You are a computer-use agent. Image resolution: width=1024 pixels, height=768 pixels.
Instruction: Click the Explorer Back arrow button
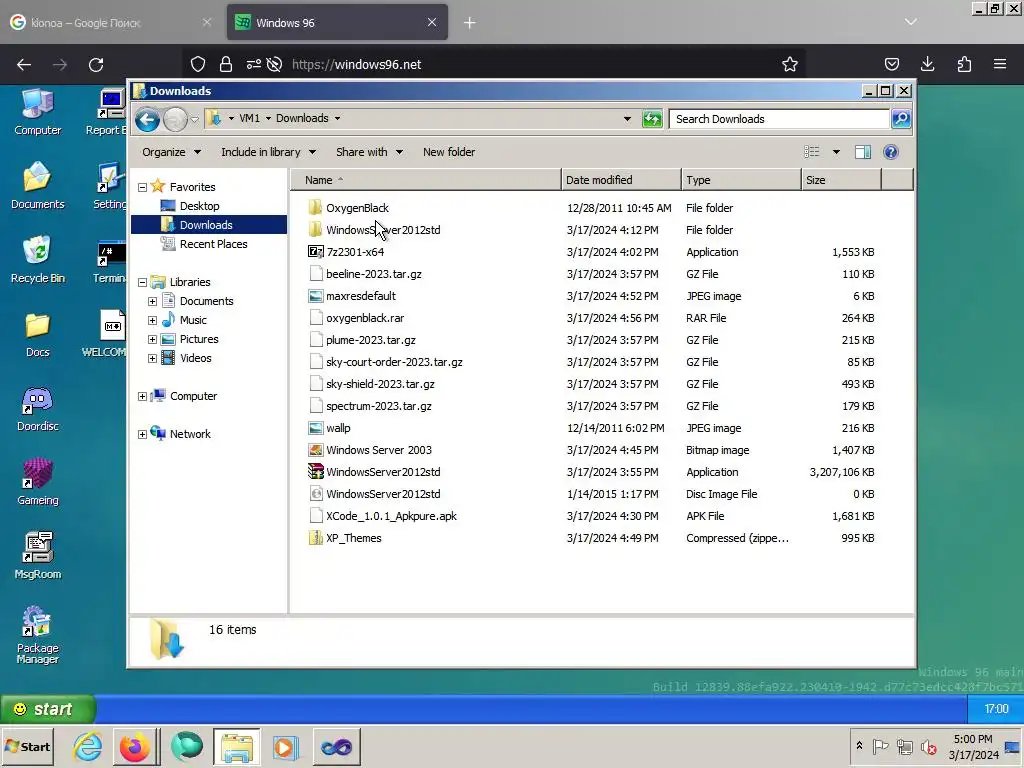click(148, 120)
